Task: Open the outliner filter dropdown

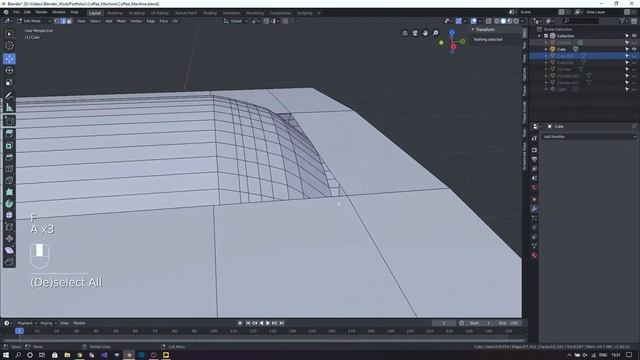Action: point(623,21)
